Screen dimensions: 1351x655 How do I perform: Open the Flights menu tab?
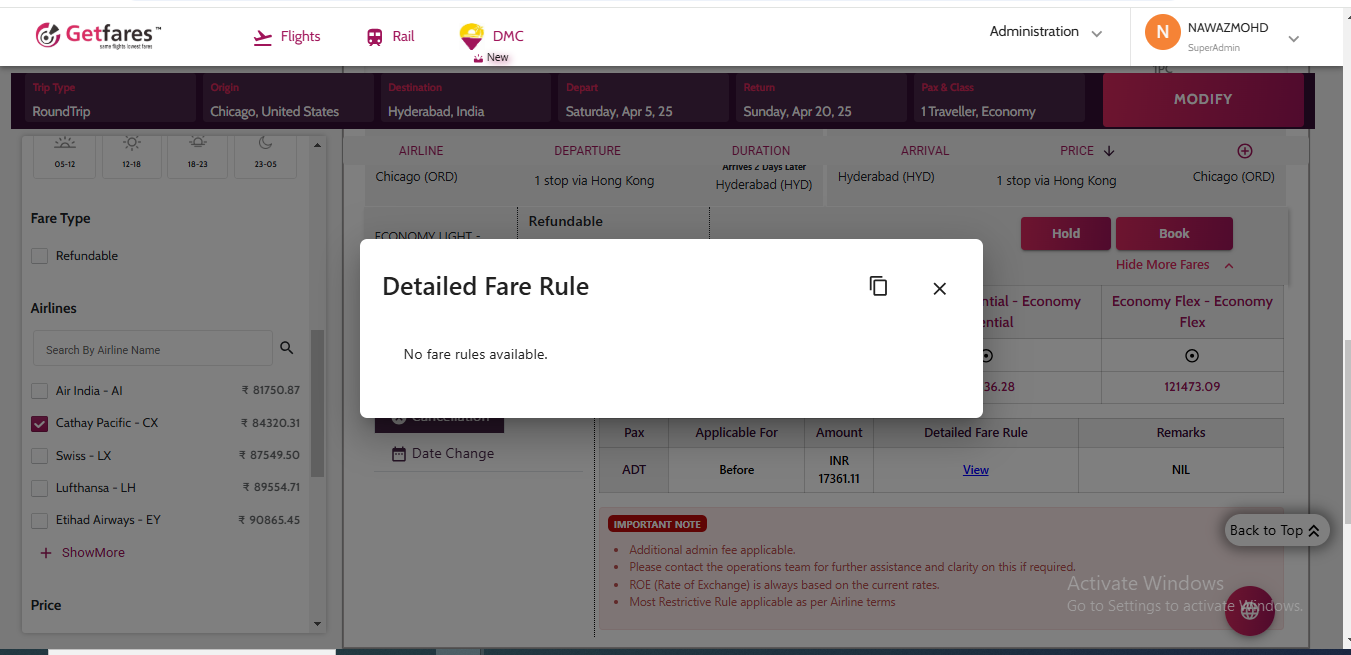click(x=287, y=37)
